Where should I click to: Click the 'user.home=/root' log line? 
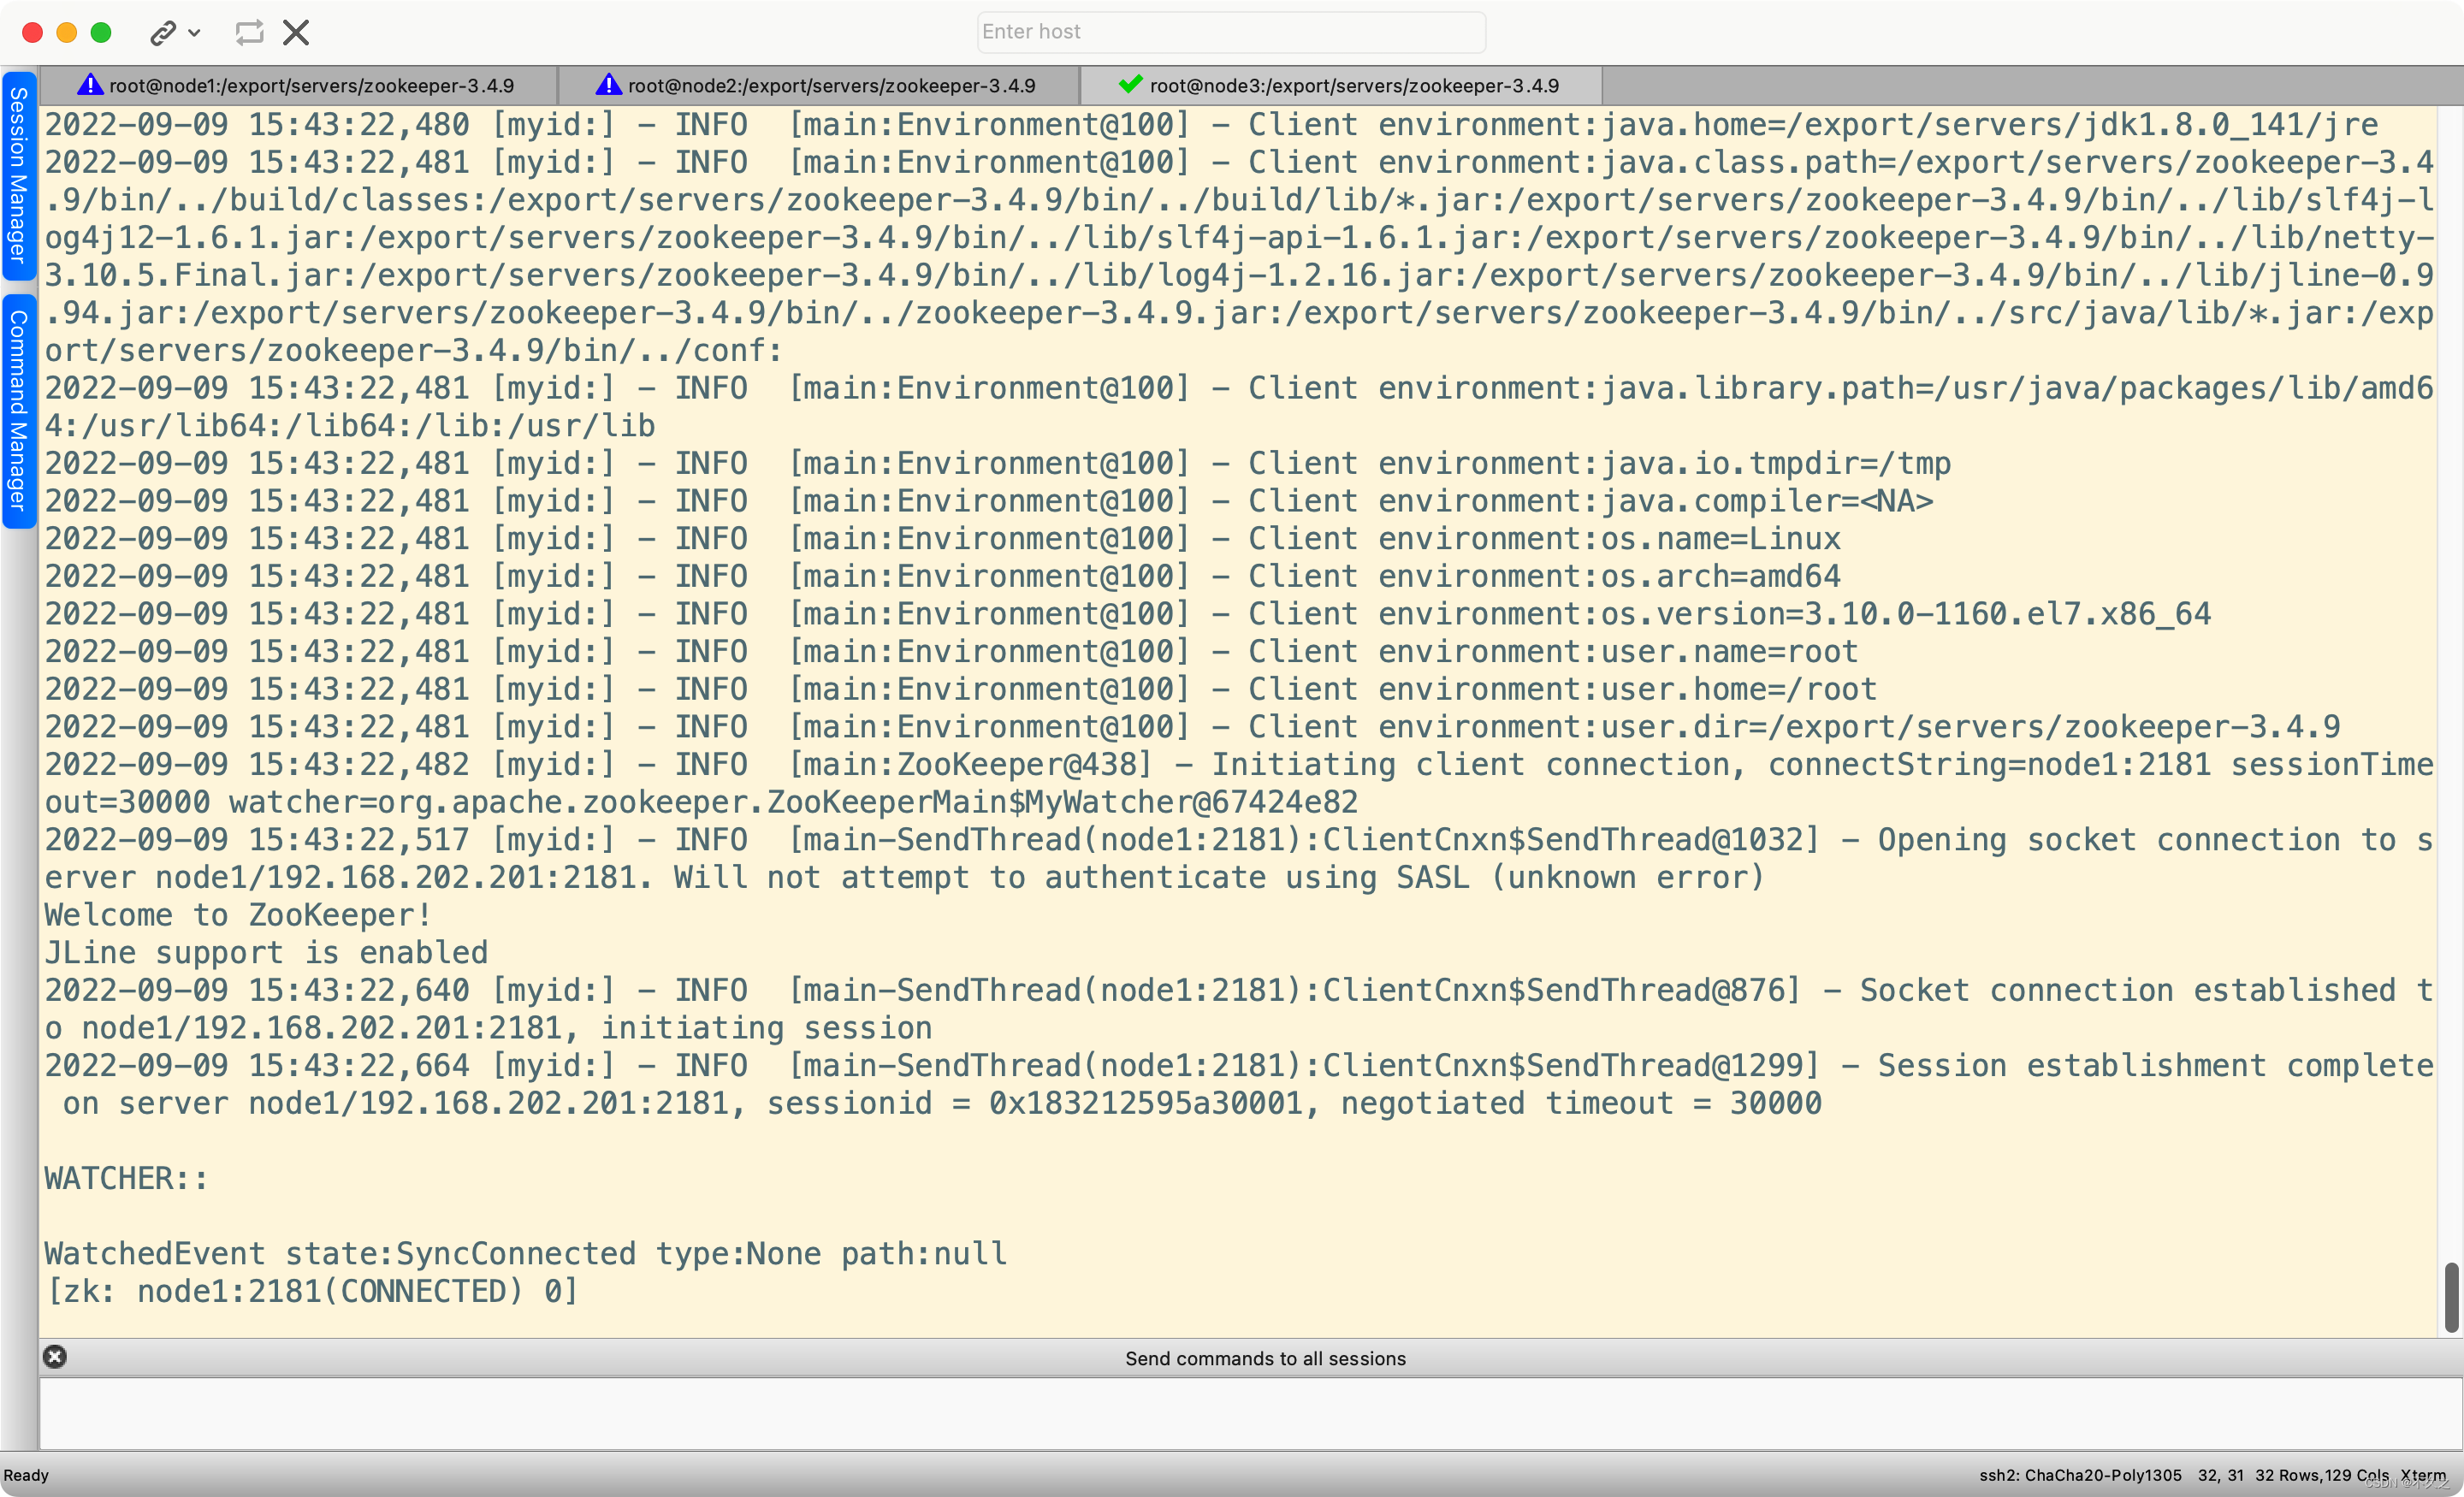click(x=960, y=690)
